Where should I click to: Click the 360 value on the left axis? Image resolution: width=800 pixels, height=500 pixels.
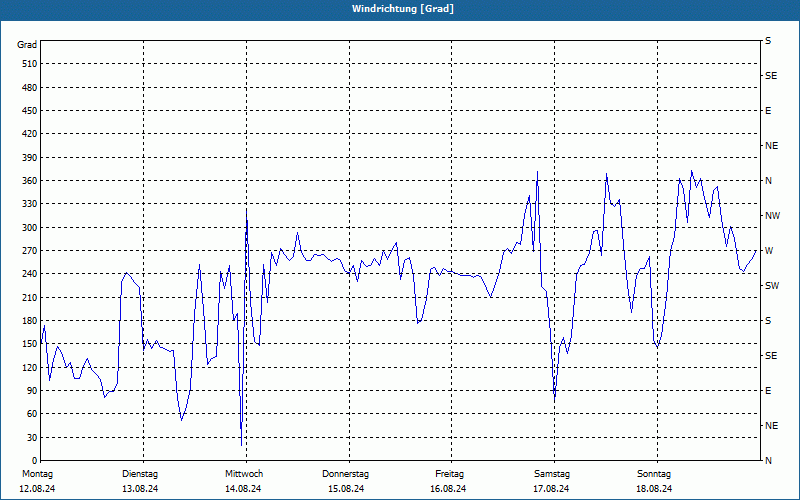point(30,181)
